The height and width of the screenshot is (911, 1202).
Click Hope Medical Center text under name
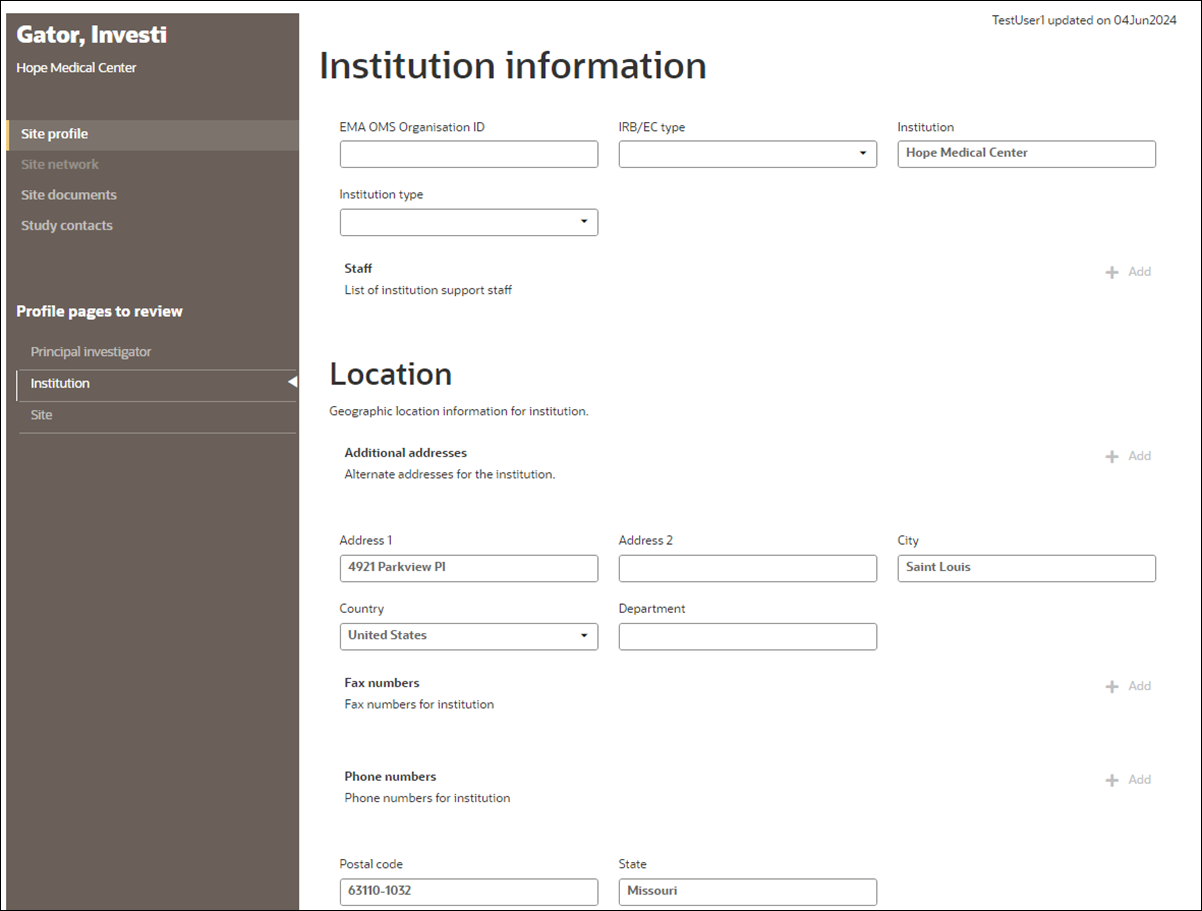point(77,68)
